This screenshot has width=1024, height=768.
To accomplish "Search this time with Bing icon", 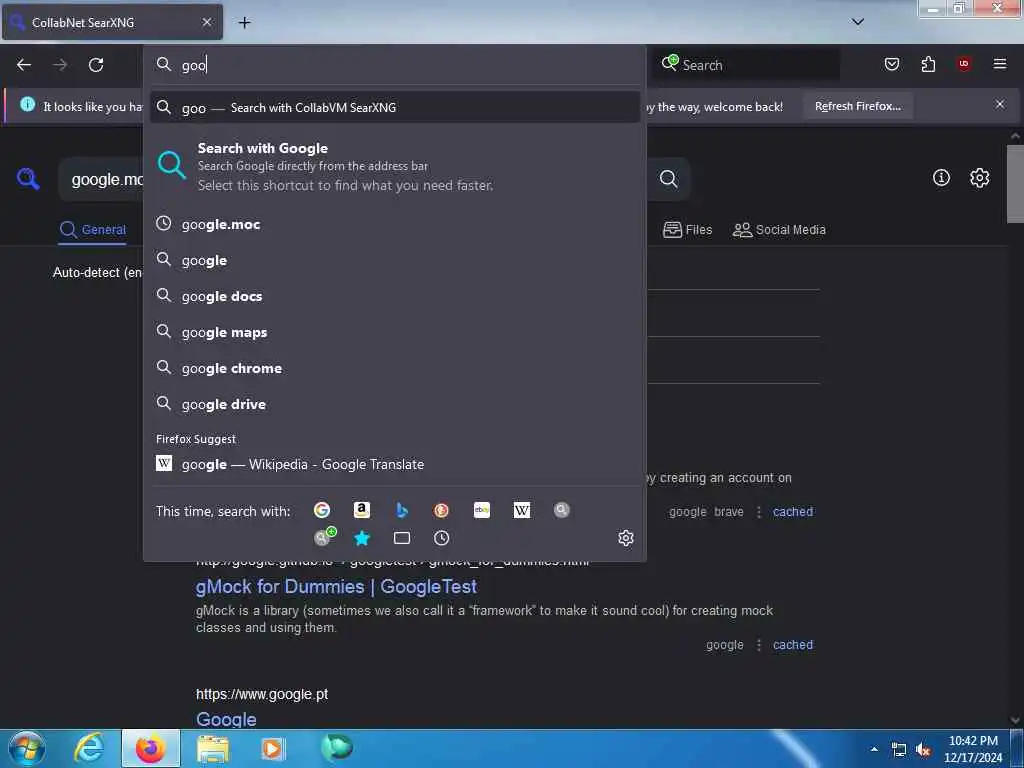I will point(402,510).
